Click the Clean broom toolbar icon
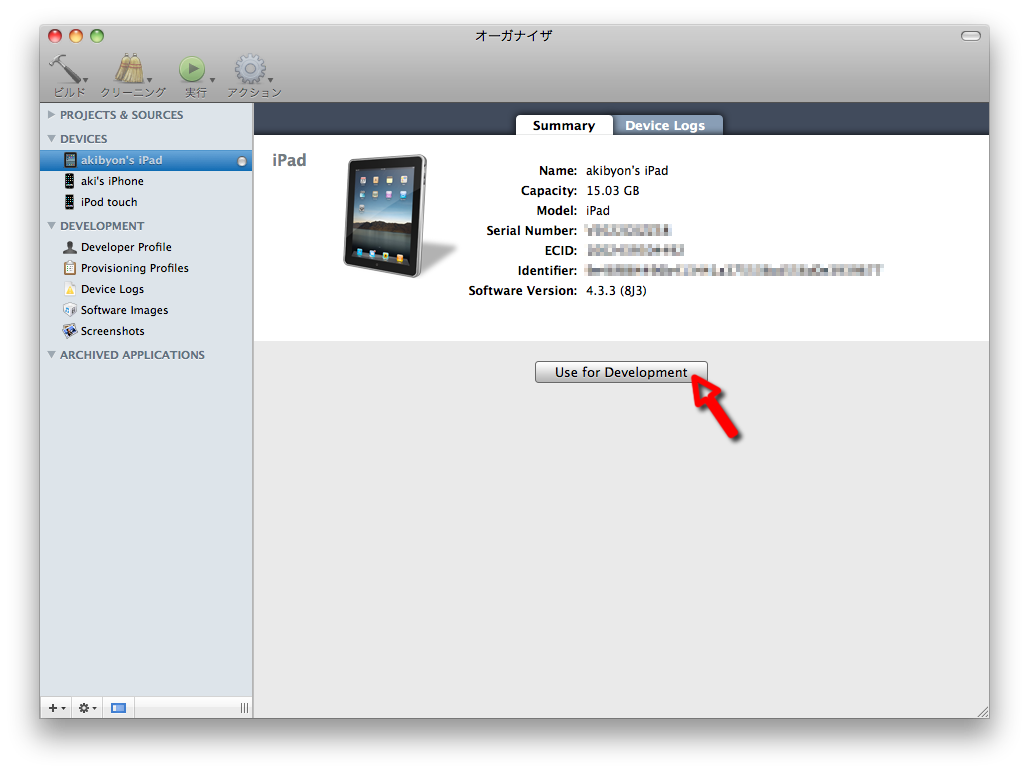Screen dimensions: 1029x773 [x=130, y=69]
